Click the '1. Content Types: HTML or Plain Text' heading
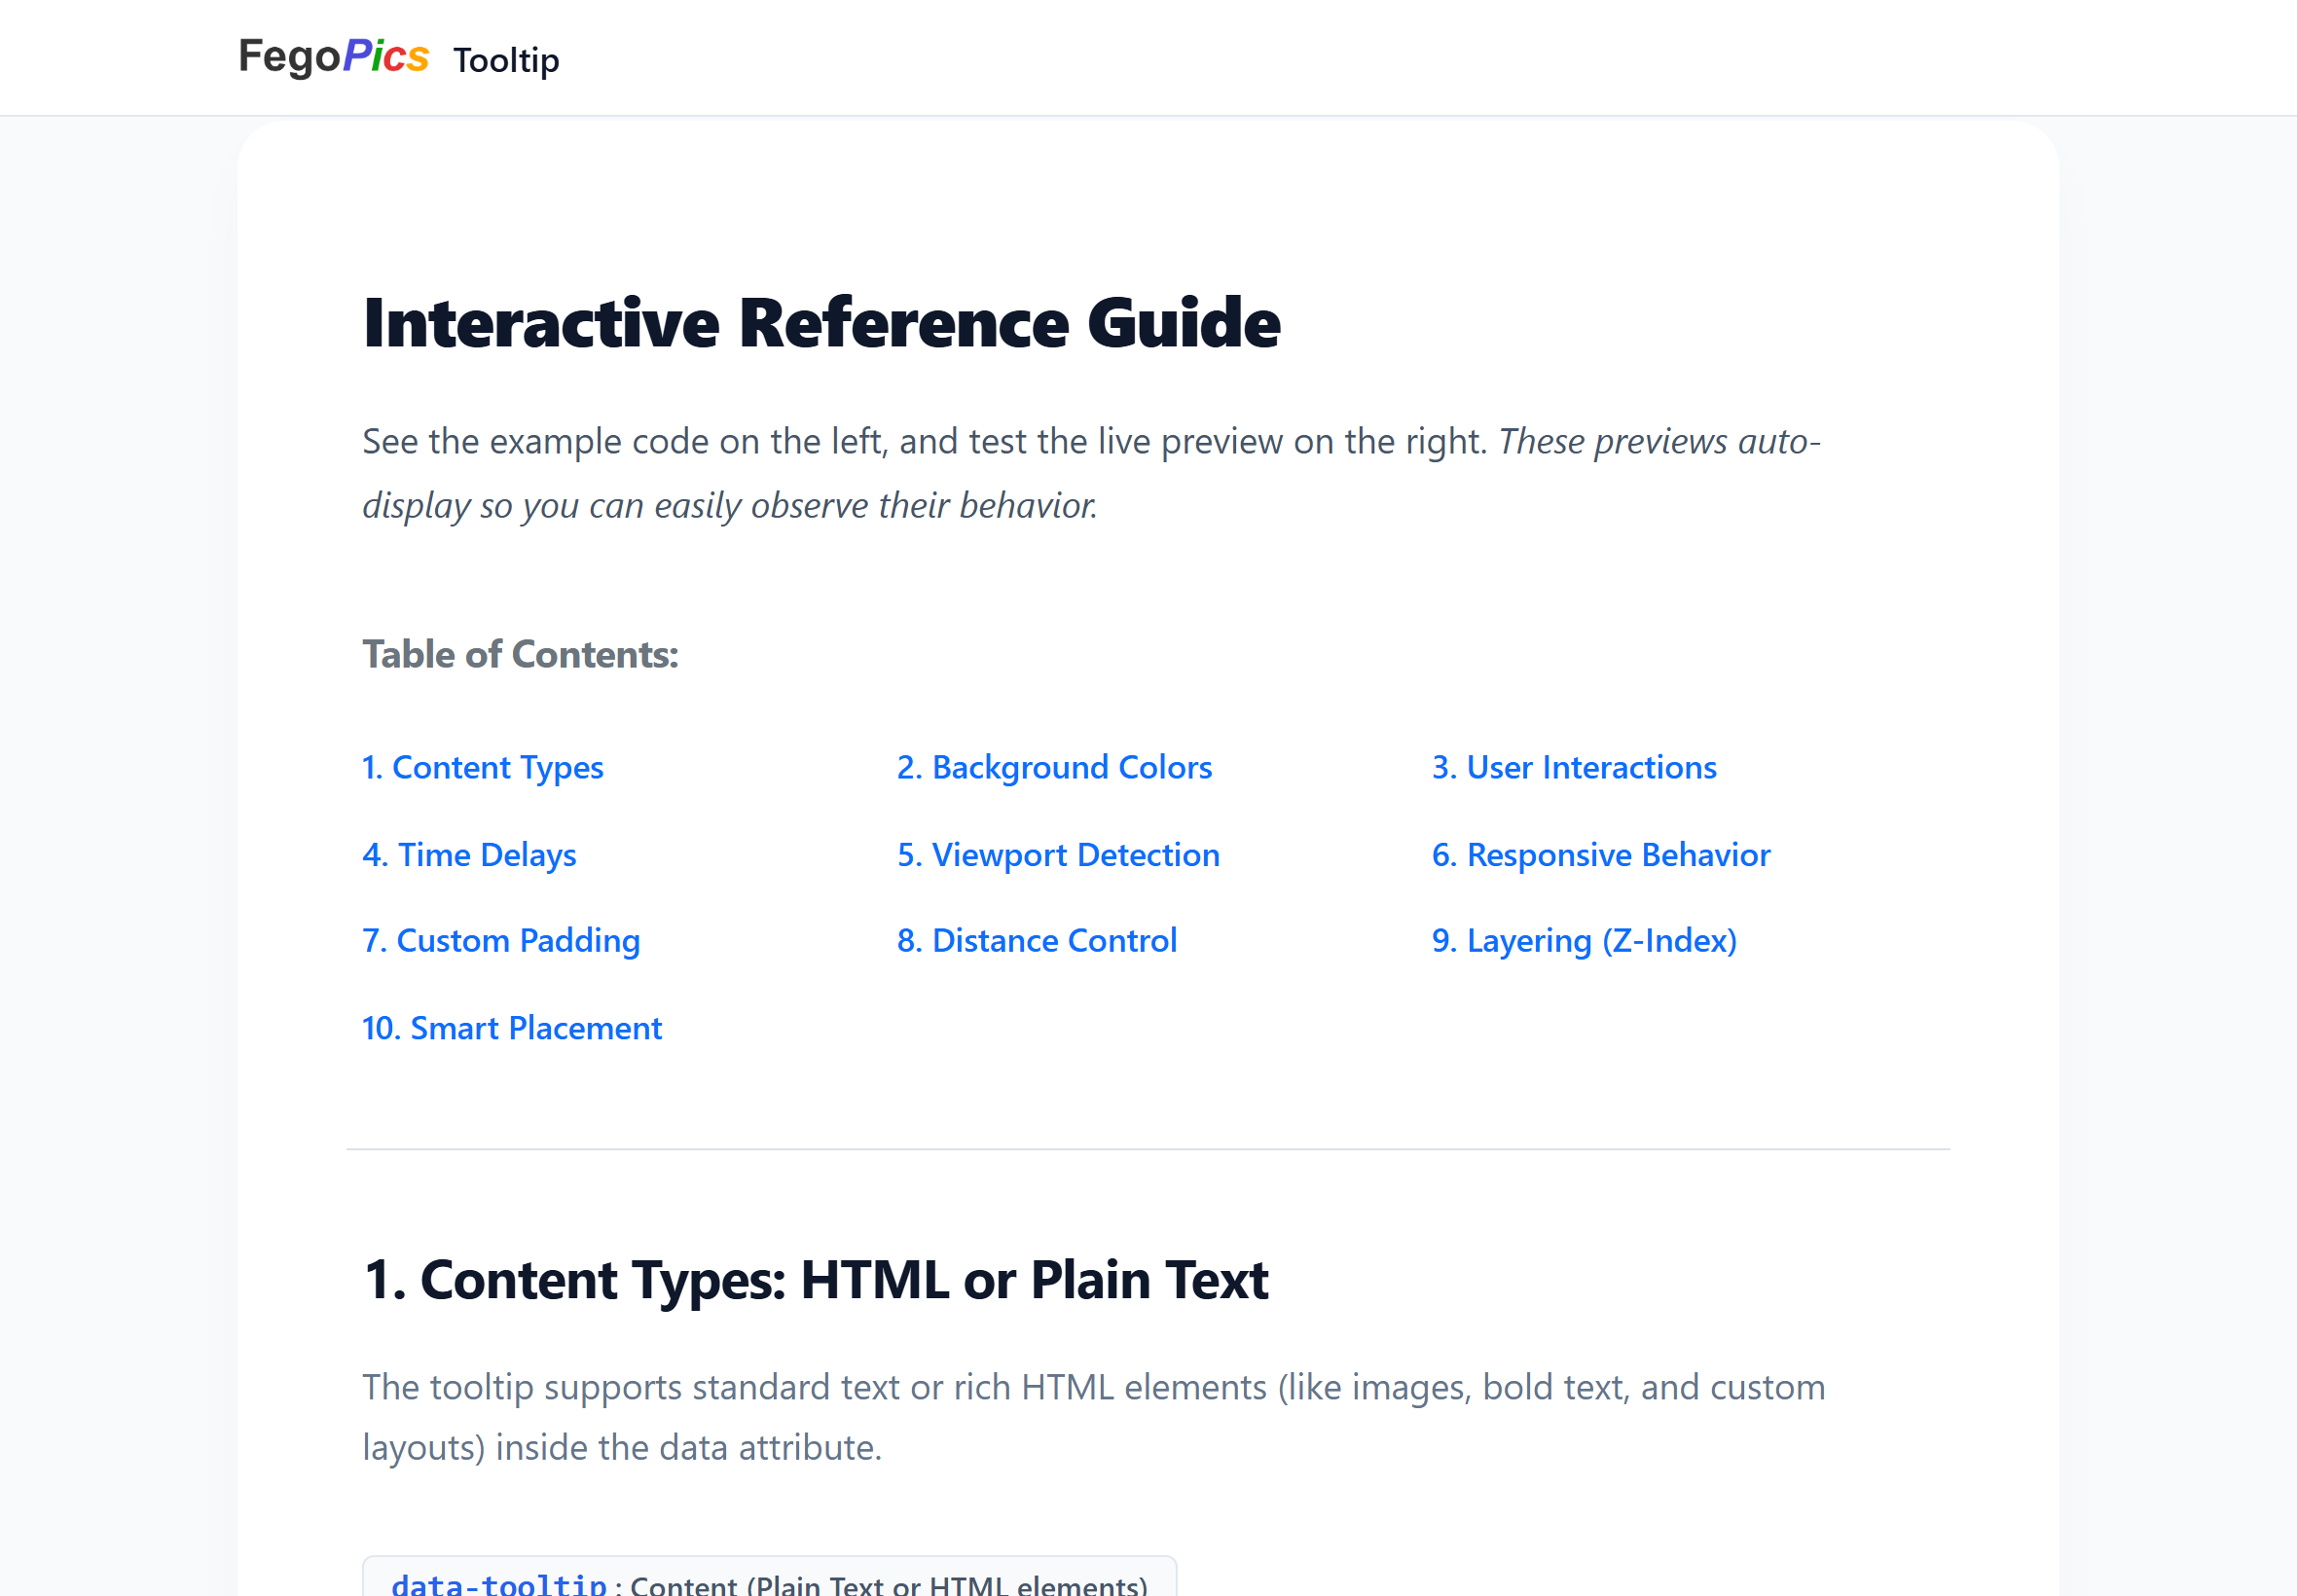 [816, 1280]
